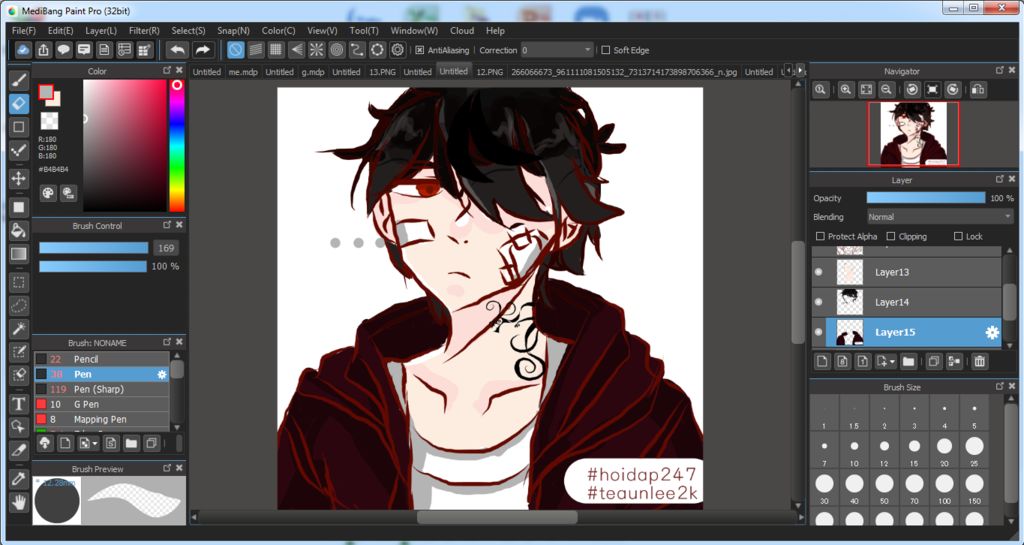The image size is (1024, 545).
Task: Open the Snap menu
Action: point(233,31)
